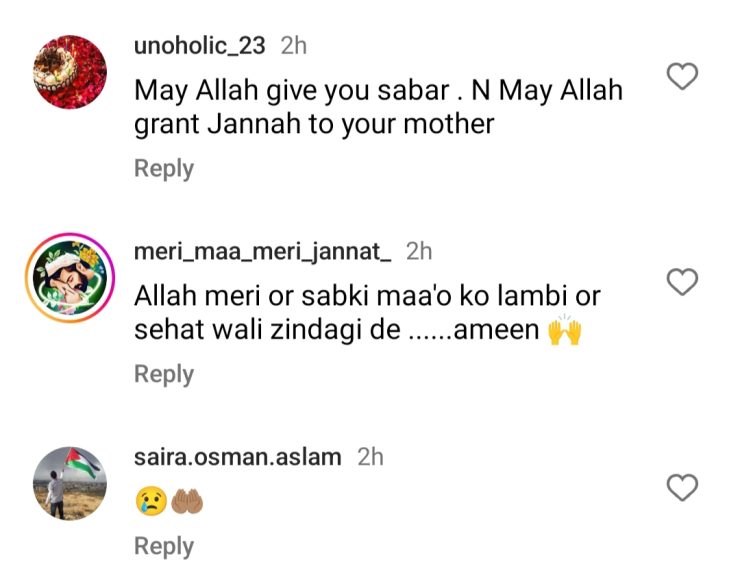The height and width of the screenshot is (569, 740).
Task: Reply to saira.osman.aslam's comment
Action: 164,546
